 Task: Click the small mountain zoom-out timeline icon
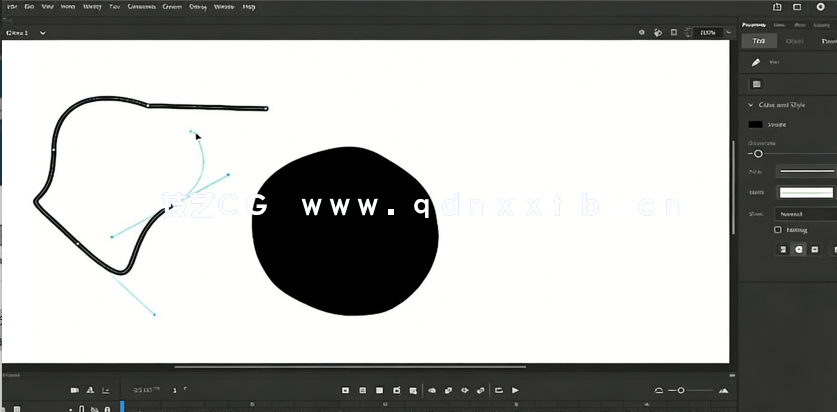[659, 391]
